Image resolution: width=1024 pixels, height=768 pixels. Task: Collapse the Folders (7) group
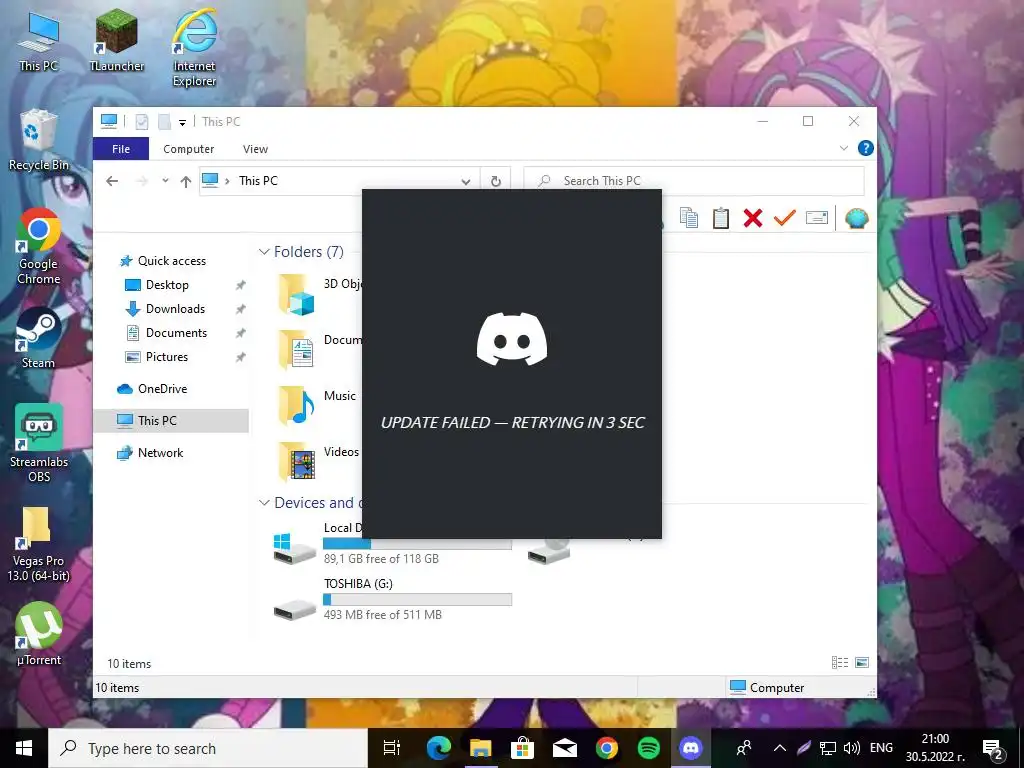click(x=264, y=251)
